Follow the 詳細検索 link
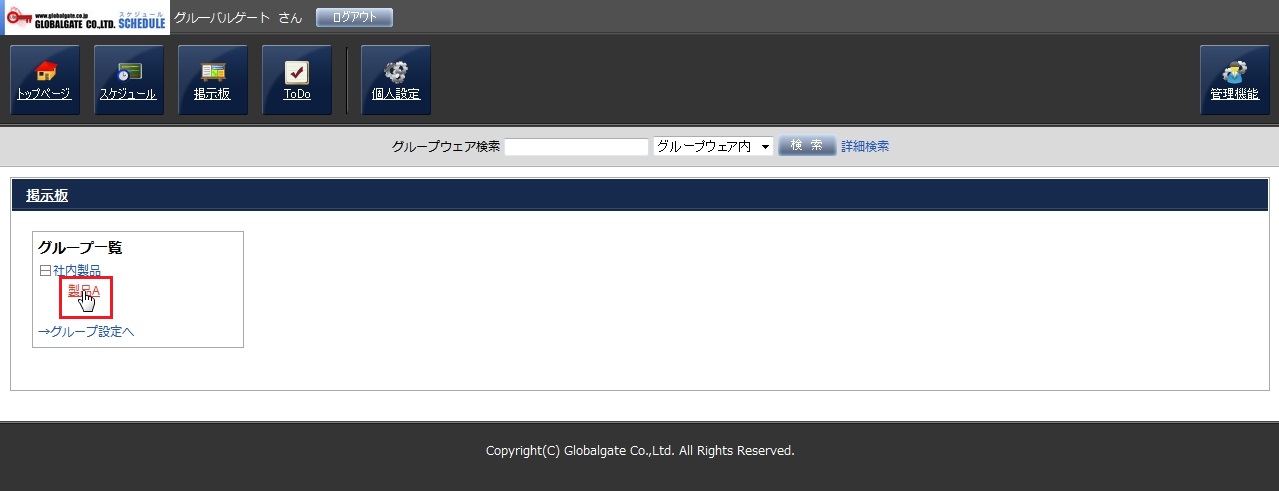The height and width of the screenshot is (491, 1279). [864, 147]
